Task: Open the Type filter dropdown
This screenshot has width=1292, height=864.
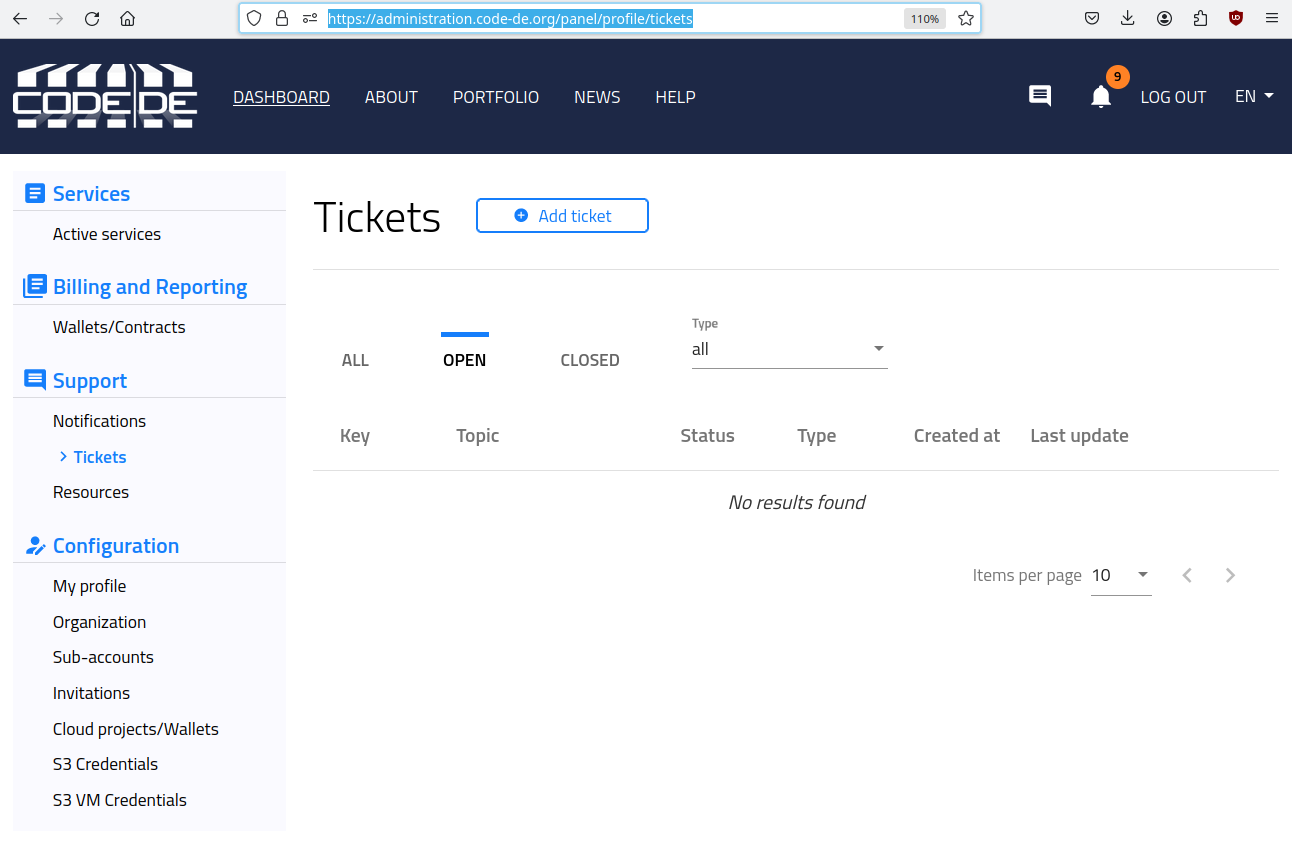Action: click(x=790, y=349)
